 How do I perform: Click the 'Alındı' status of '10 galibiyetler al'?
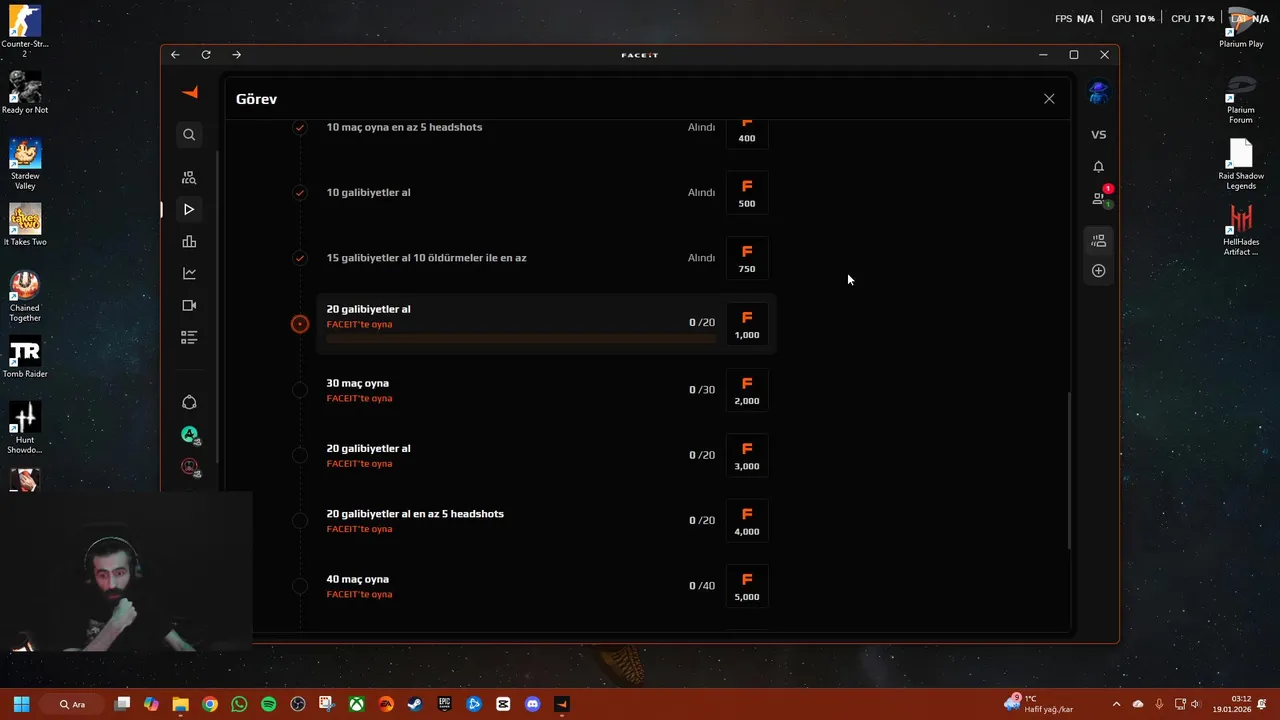click(x=701, y=192)
